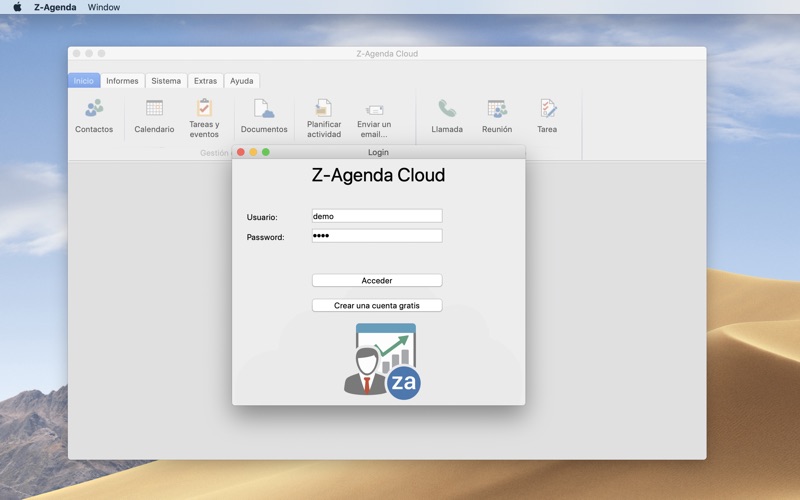Open the Sistema tab

pyautogui.click(x=166, y=81)
